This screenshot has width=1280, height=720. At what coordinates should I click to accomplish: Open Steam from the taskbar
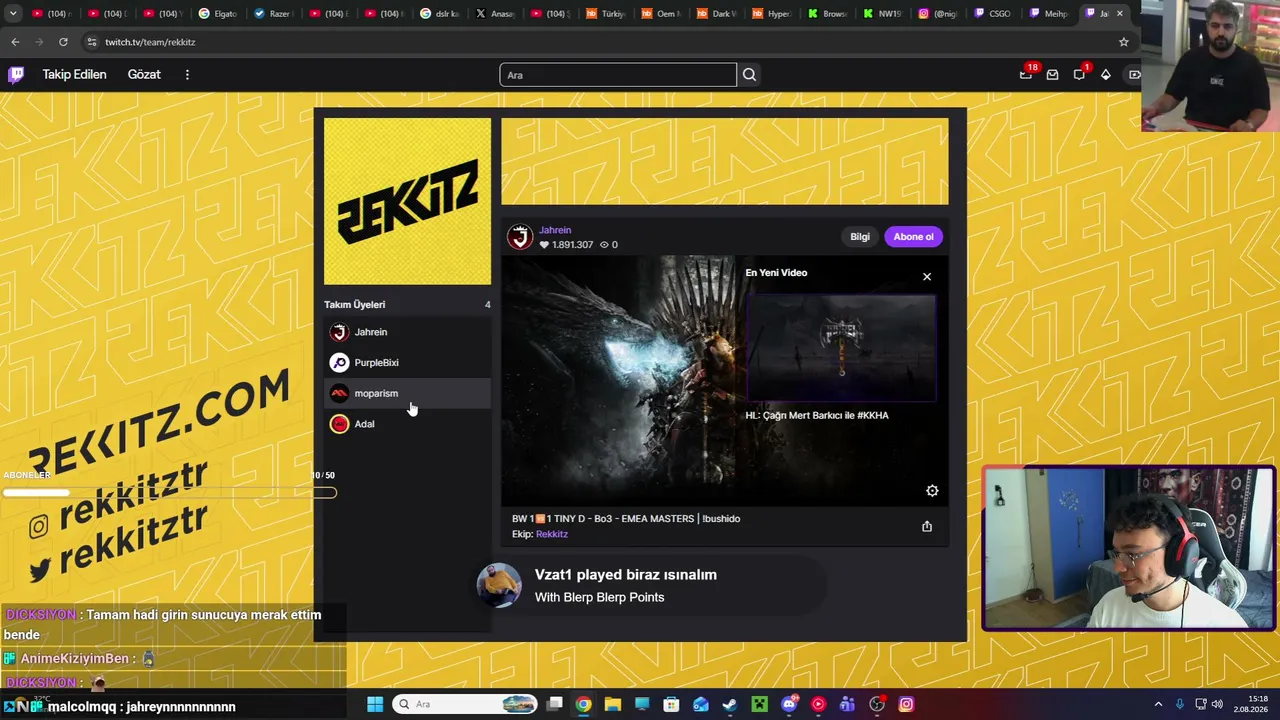[x=730, y=704]
